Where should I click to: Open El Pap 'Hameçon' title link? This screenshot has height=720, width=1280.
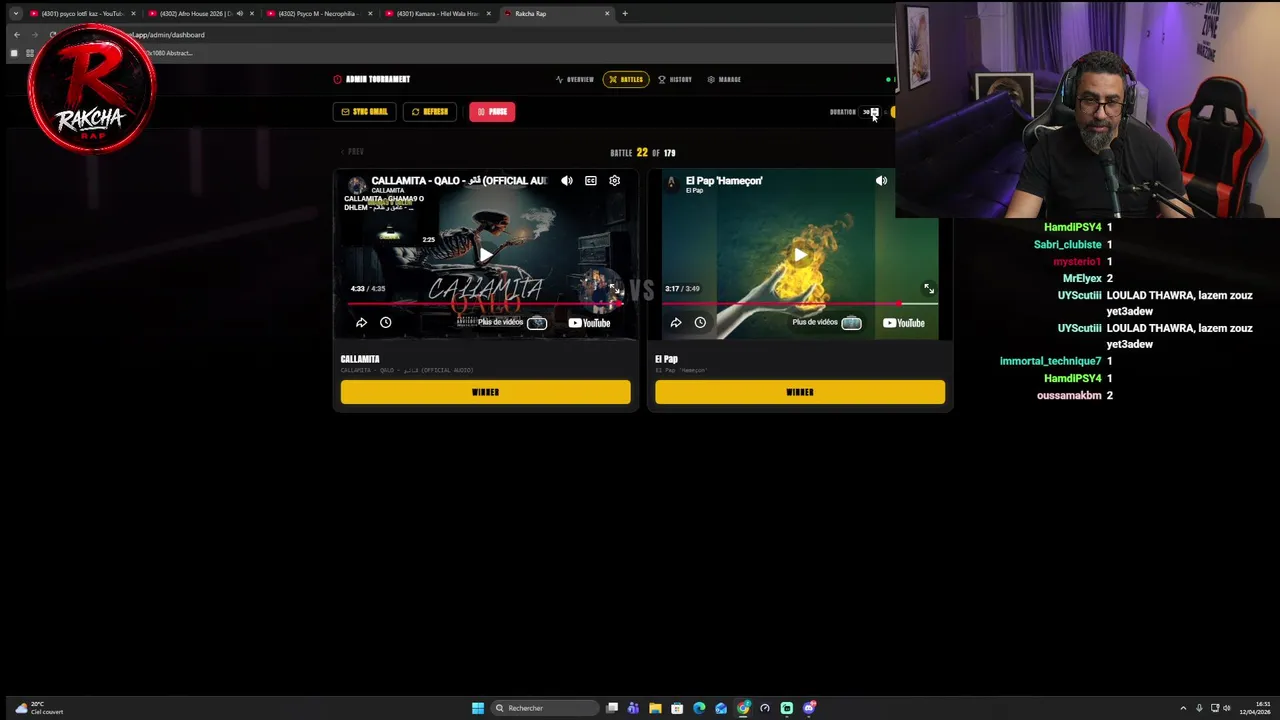(x=724, y=181)
